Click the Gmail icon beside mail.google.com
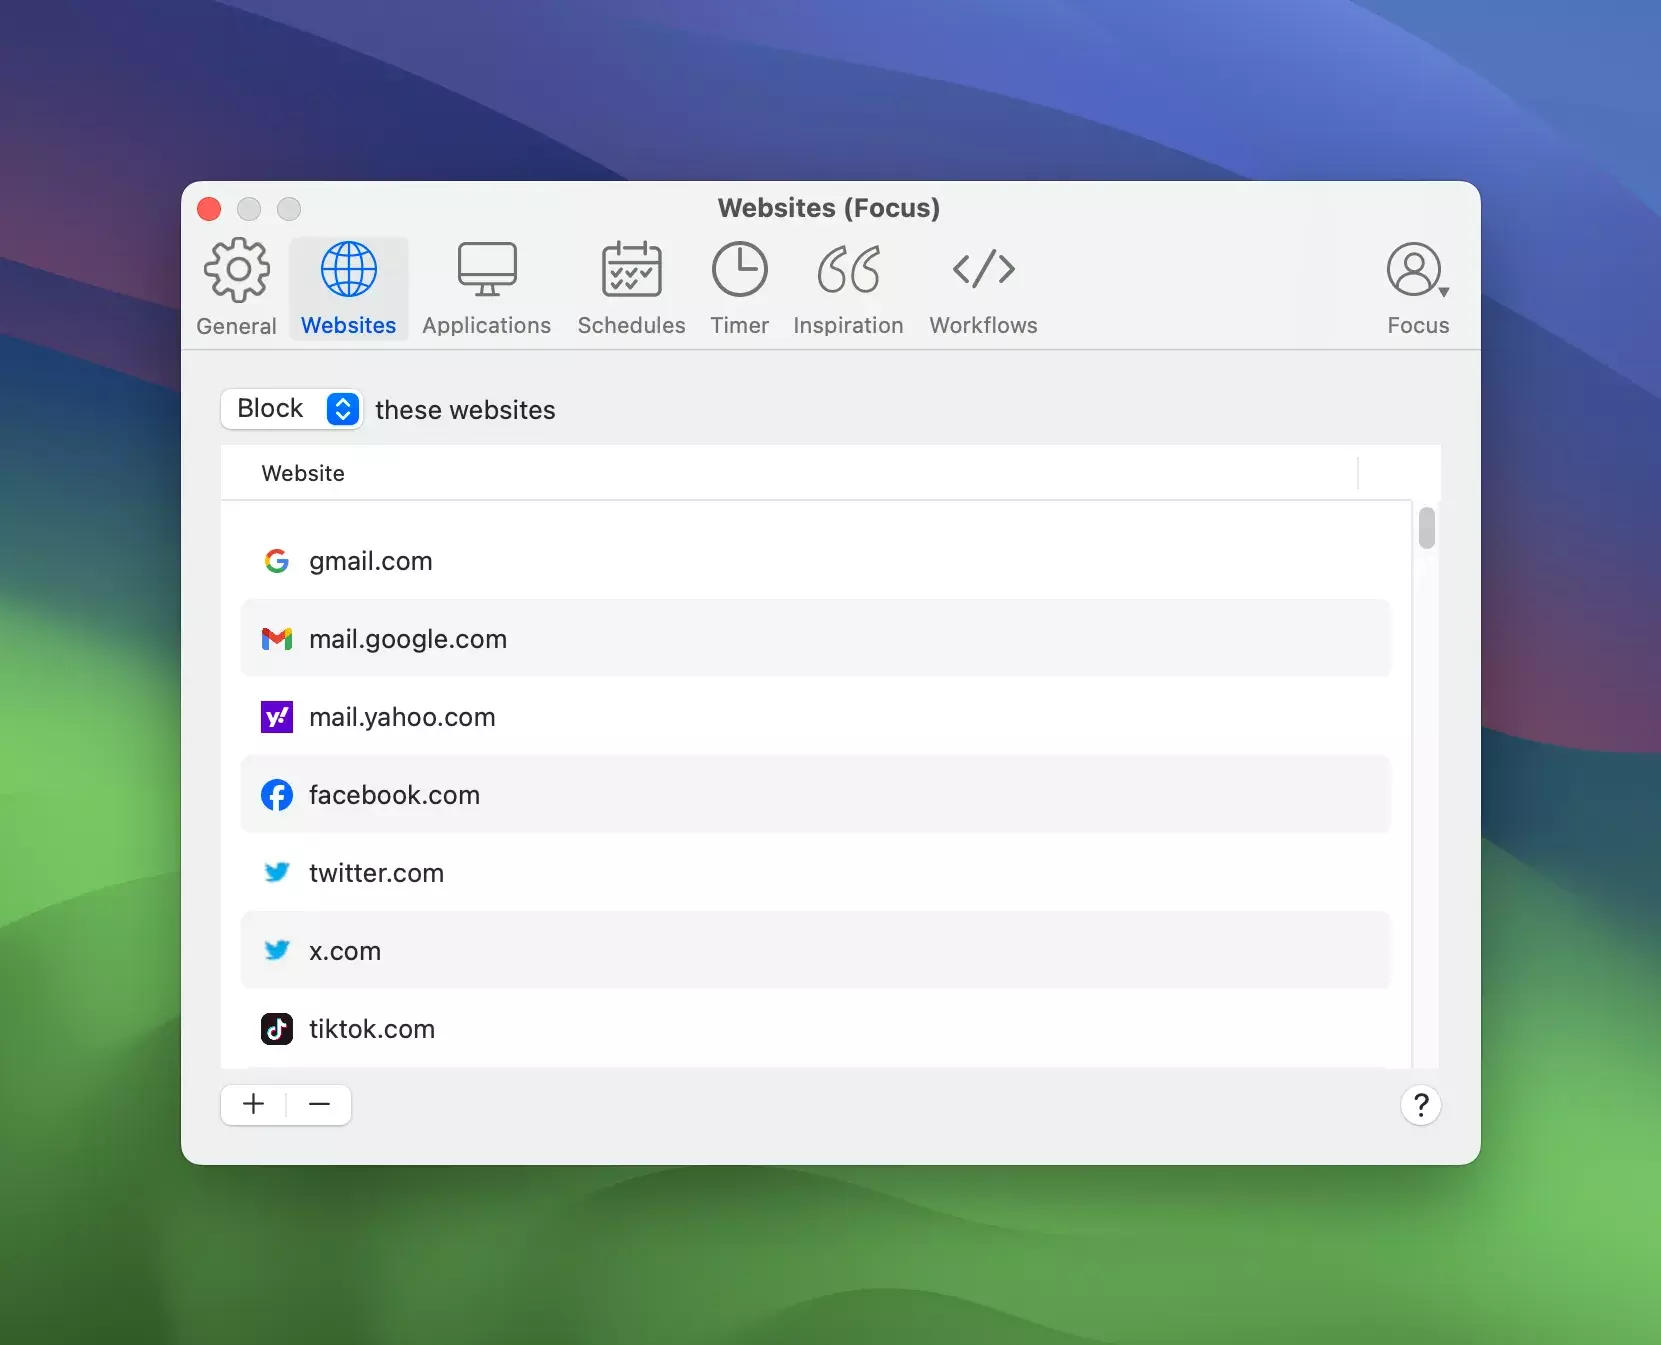The width and height of the screenshot is (1661, 1345). pos(277,639)
